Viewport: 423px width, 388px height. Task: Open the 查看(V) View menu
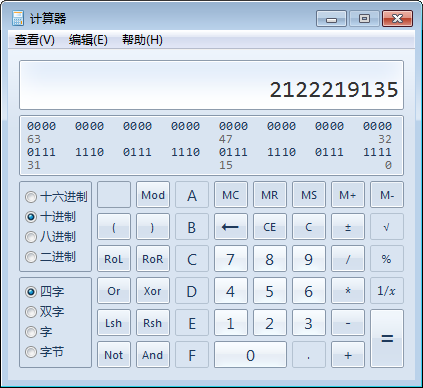coord(35,40)
